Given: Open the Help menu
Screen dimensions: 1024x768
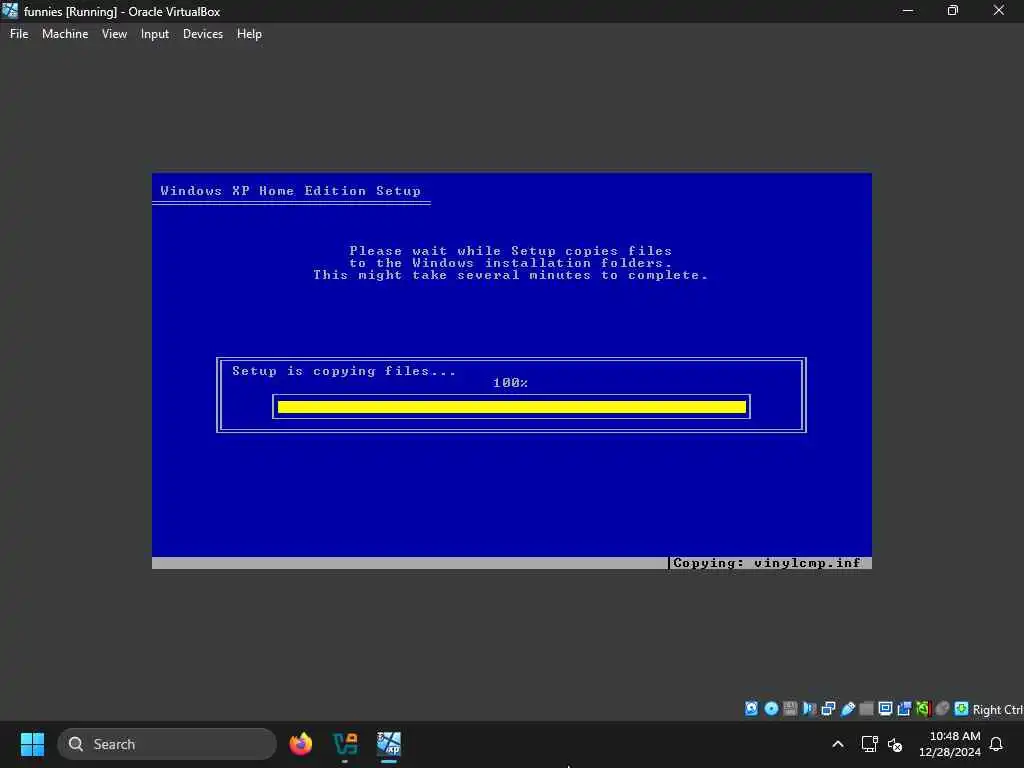Looking at the screenshot, I should [x=249, y=34].
